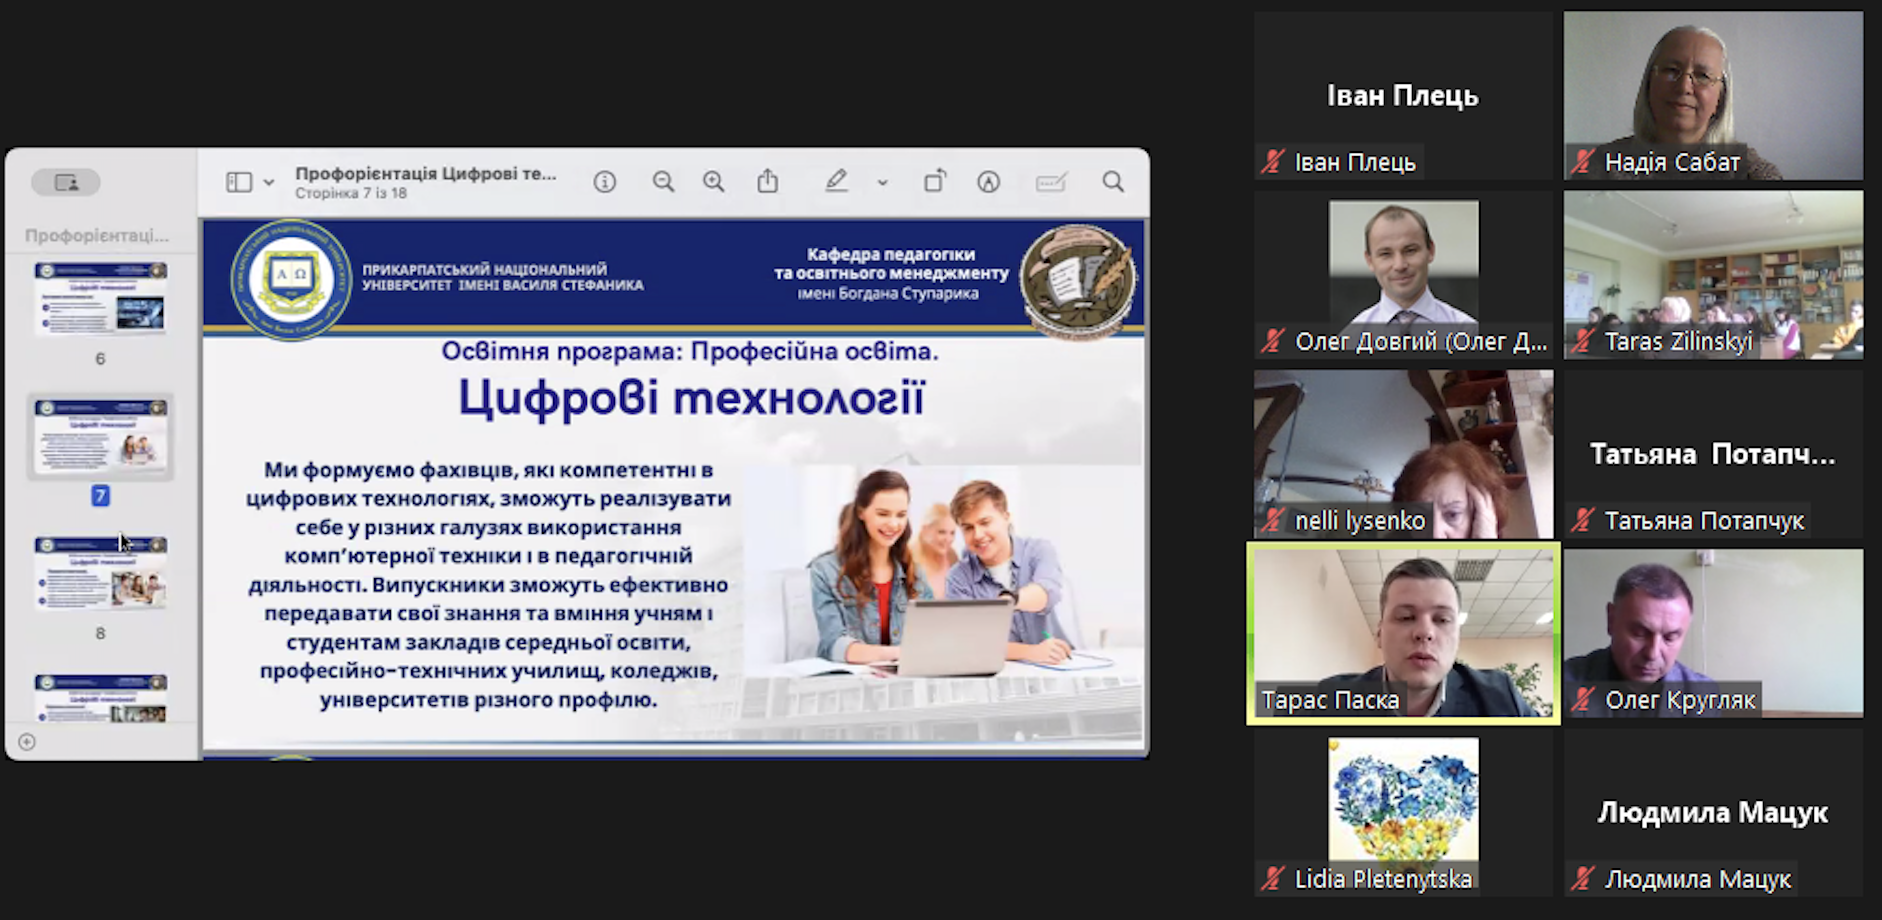The height and width of the screenshot is (920, 1882).
Task: Click the form filling toolbar icon
Action: tap(1051, 182)
